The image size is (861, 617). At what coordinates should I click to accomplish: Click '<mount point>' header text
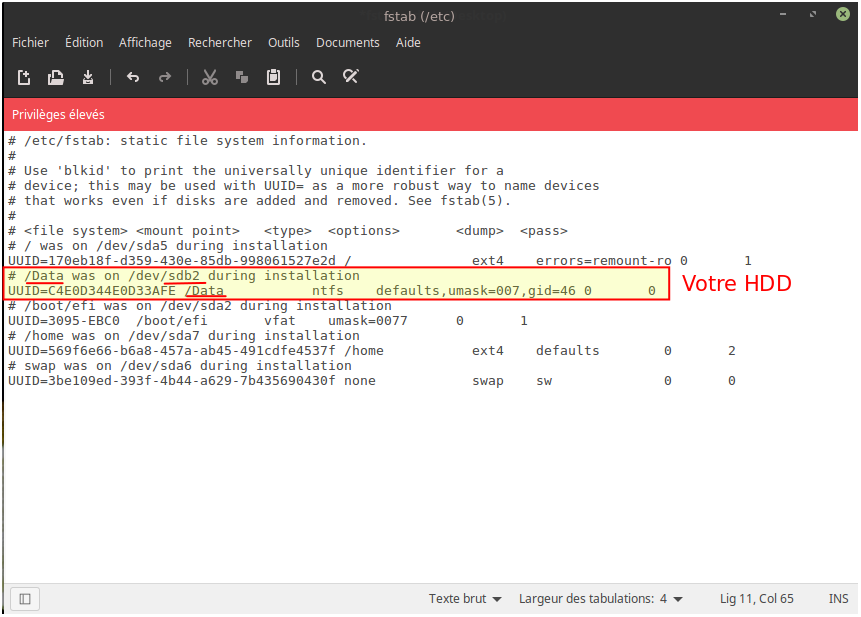(x=188, y=231)
